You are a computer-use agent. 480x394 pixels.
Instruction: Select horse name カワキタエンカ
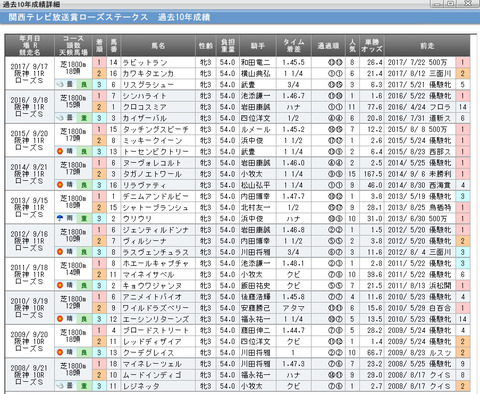148,73
